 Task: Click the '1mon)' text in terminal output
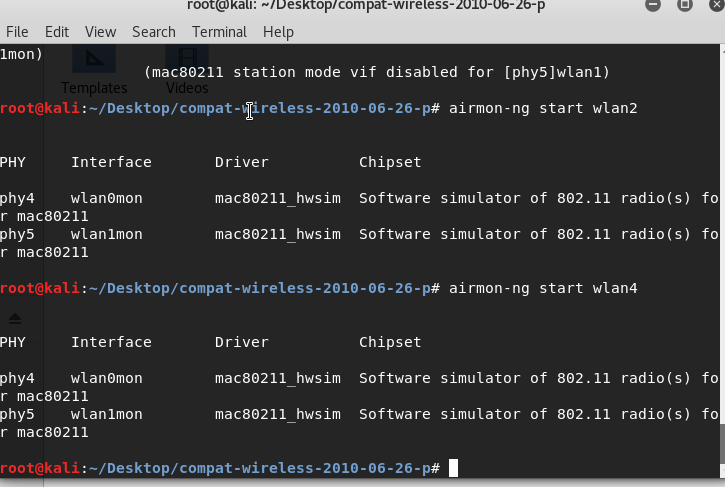tap(21, 54)
